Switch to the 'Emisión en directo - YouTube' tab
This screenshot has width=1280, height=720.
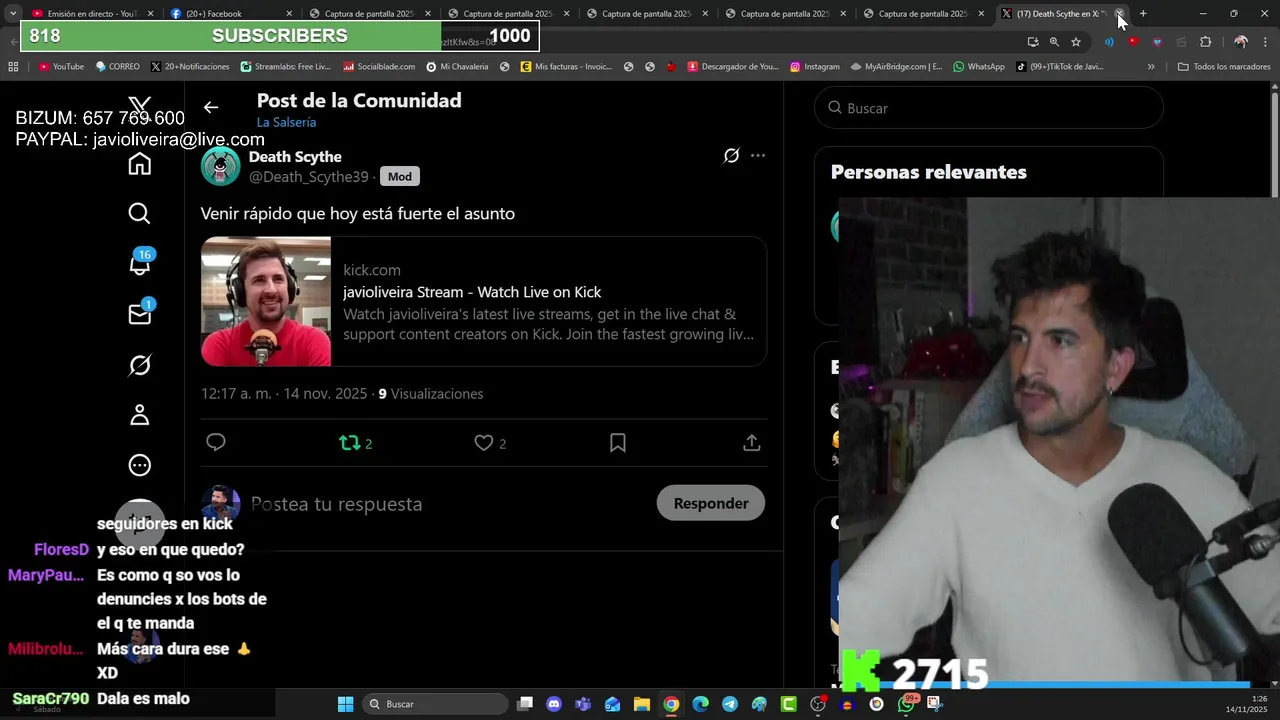92,14
